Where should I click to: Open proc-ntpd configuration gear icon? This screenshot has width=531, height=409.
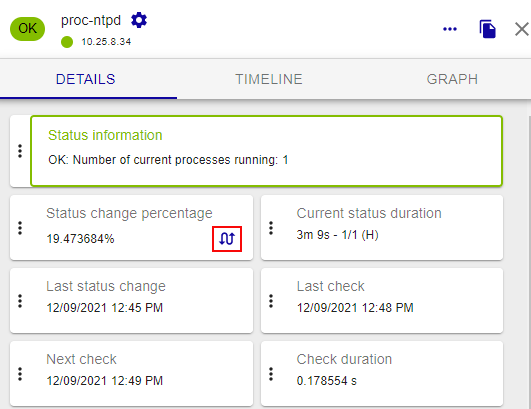pyautogui.click(x=139, y=20)
